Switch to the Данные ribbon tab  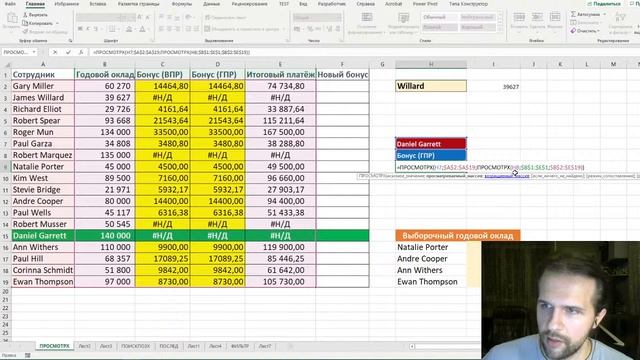(211, 4)
